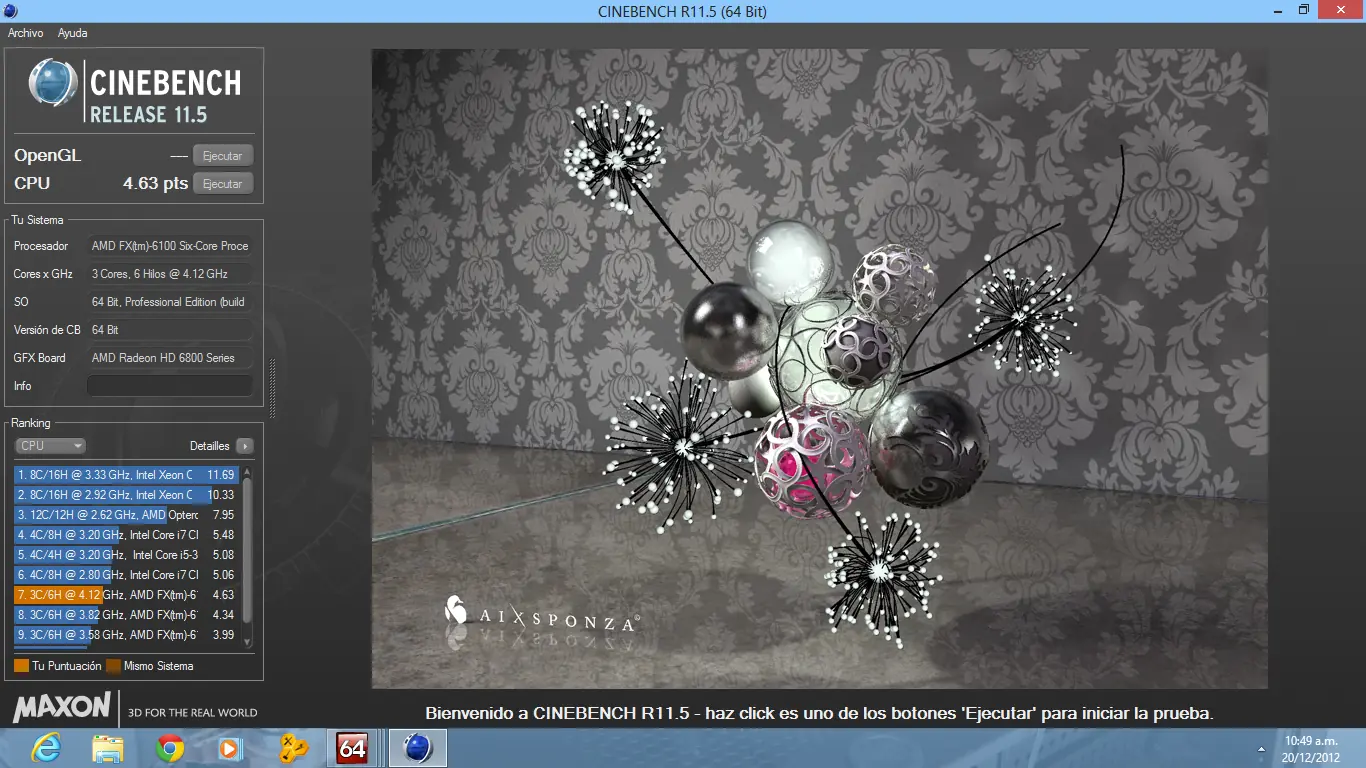Show hidden system tray icons
The width and height of the screenshot is (1366, 768).
(1261, 749)
